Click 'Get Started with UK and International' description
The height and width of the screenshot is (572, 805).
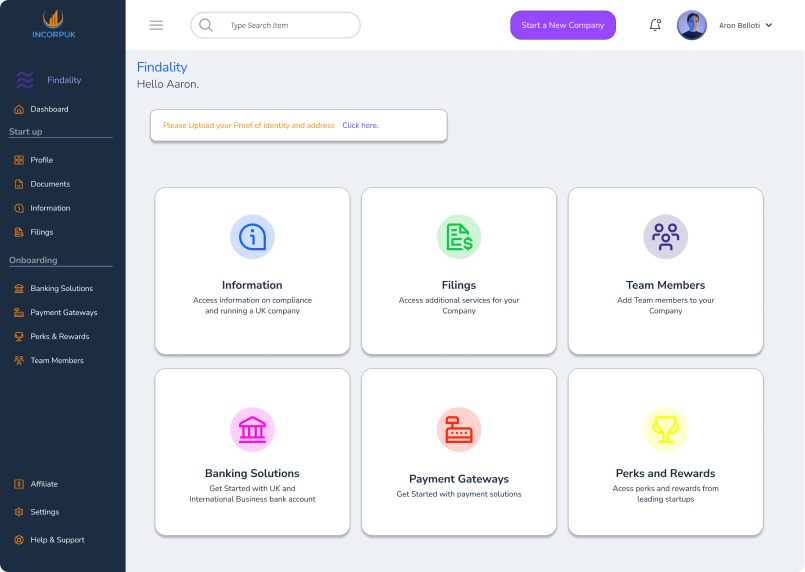pyautogui.click(x=252, y=493)
